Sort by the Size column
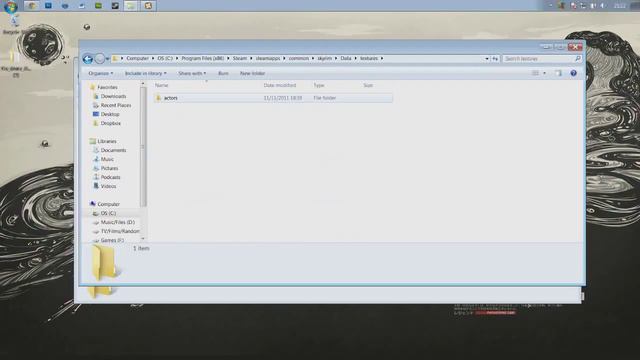 tap(368, 85)
